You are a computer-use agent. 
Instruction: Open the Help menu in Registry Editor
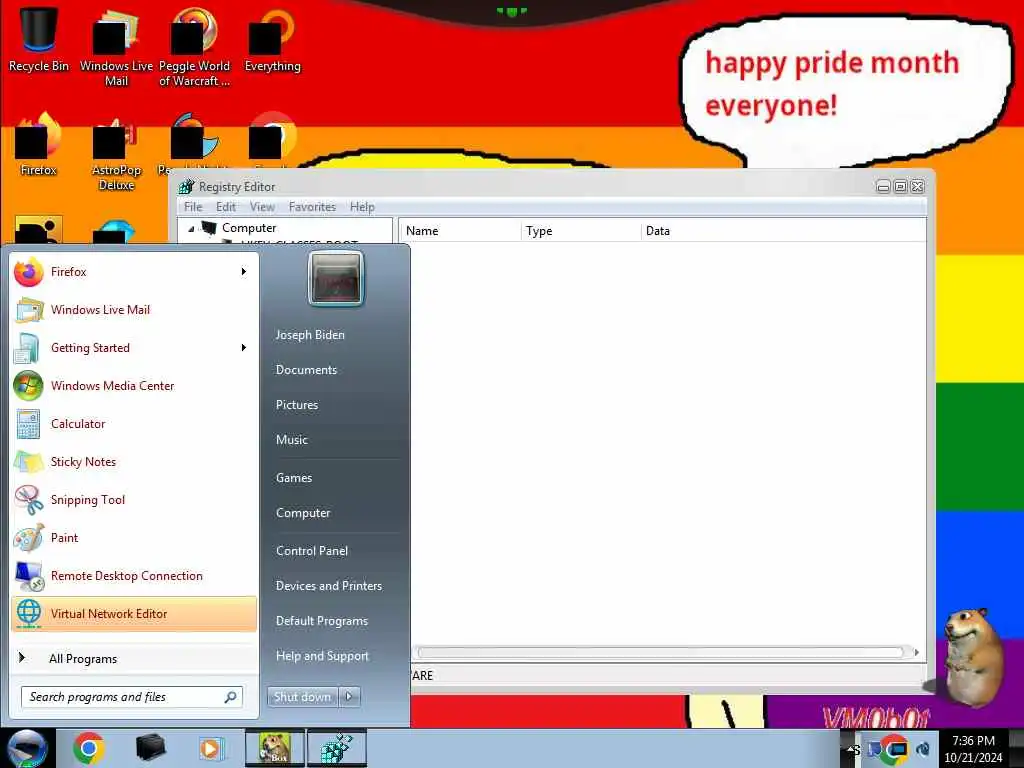(x=362, y=207)
